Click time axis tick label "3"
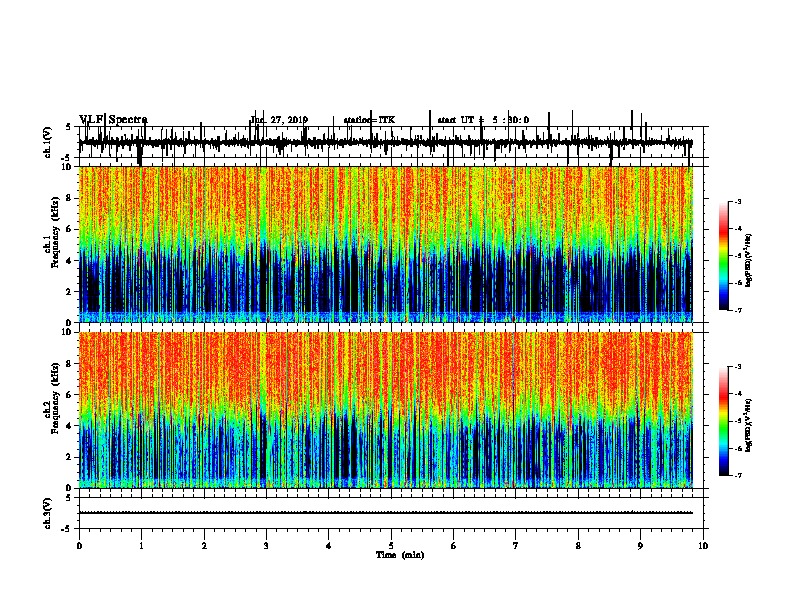Image resolution: width=792 pixels, height=612 pixels. 266,546
